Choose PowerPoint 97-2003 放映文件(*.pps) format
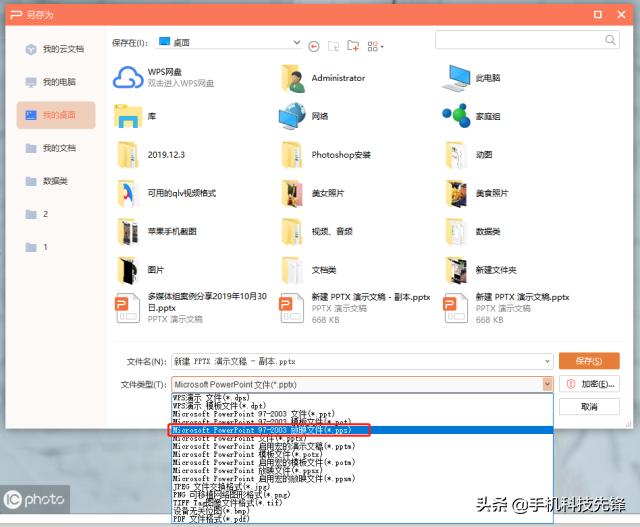640x527 pixels. pos(362,430)
